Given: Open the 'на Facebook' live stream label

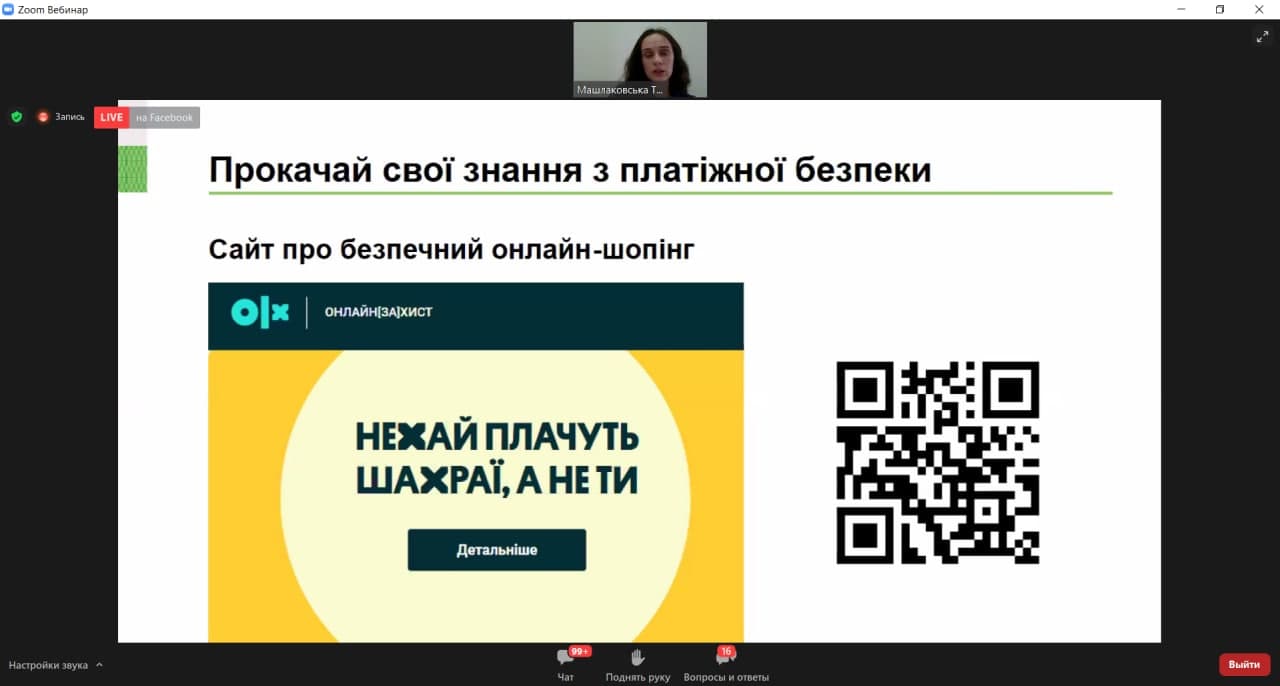Looking at the screenshot, I should point(165,118).
